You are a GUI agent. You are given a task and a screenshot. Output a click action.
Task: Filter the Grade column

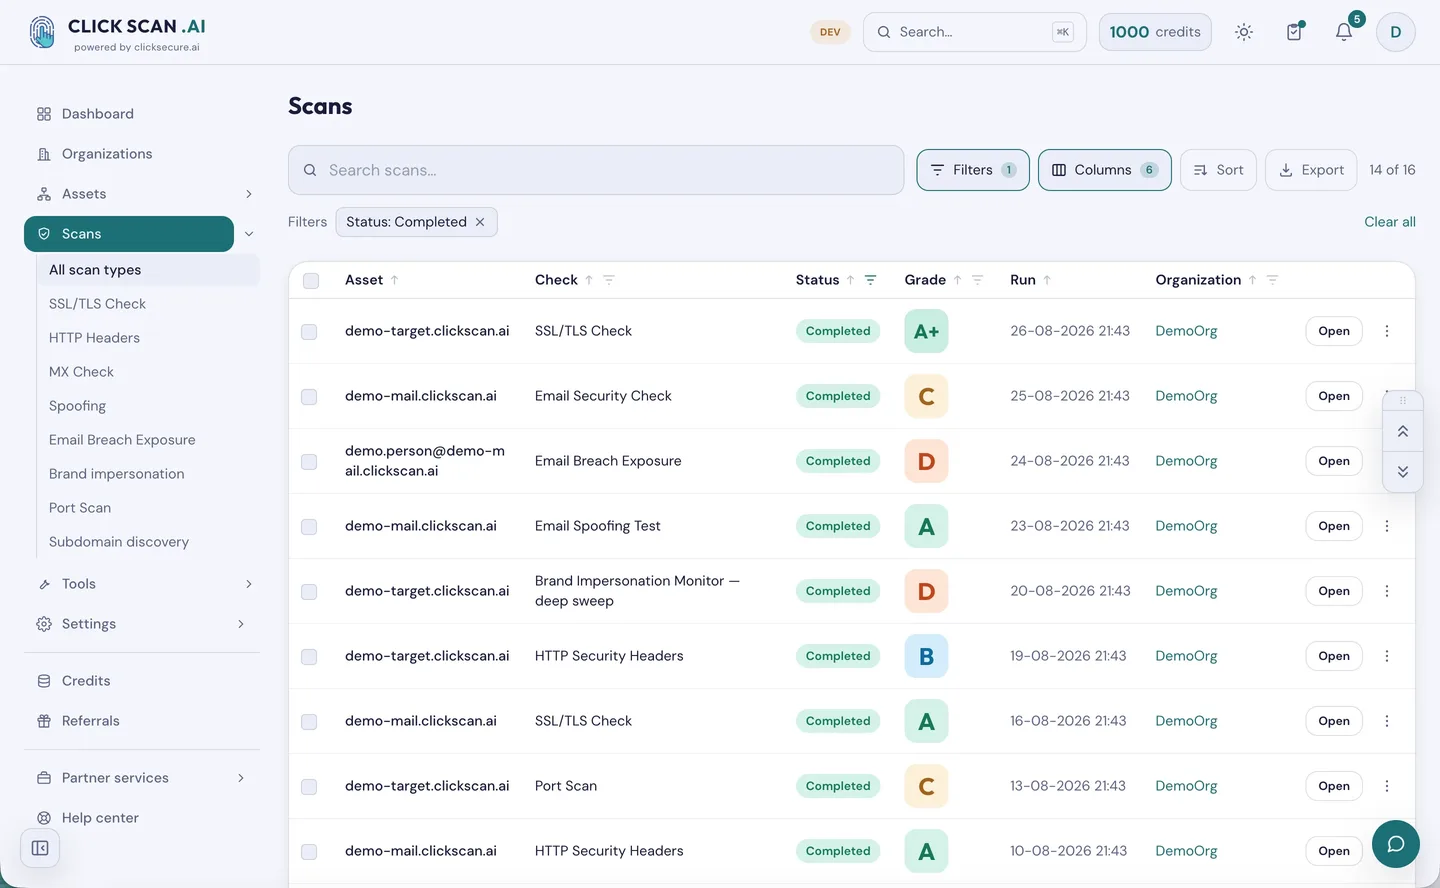click(x=978, y=280)
